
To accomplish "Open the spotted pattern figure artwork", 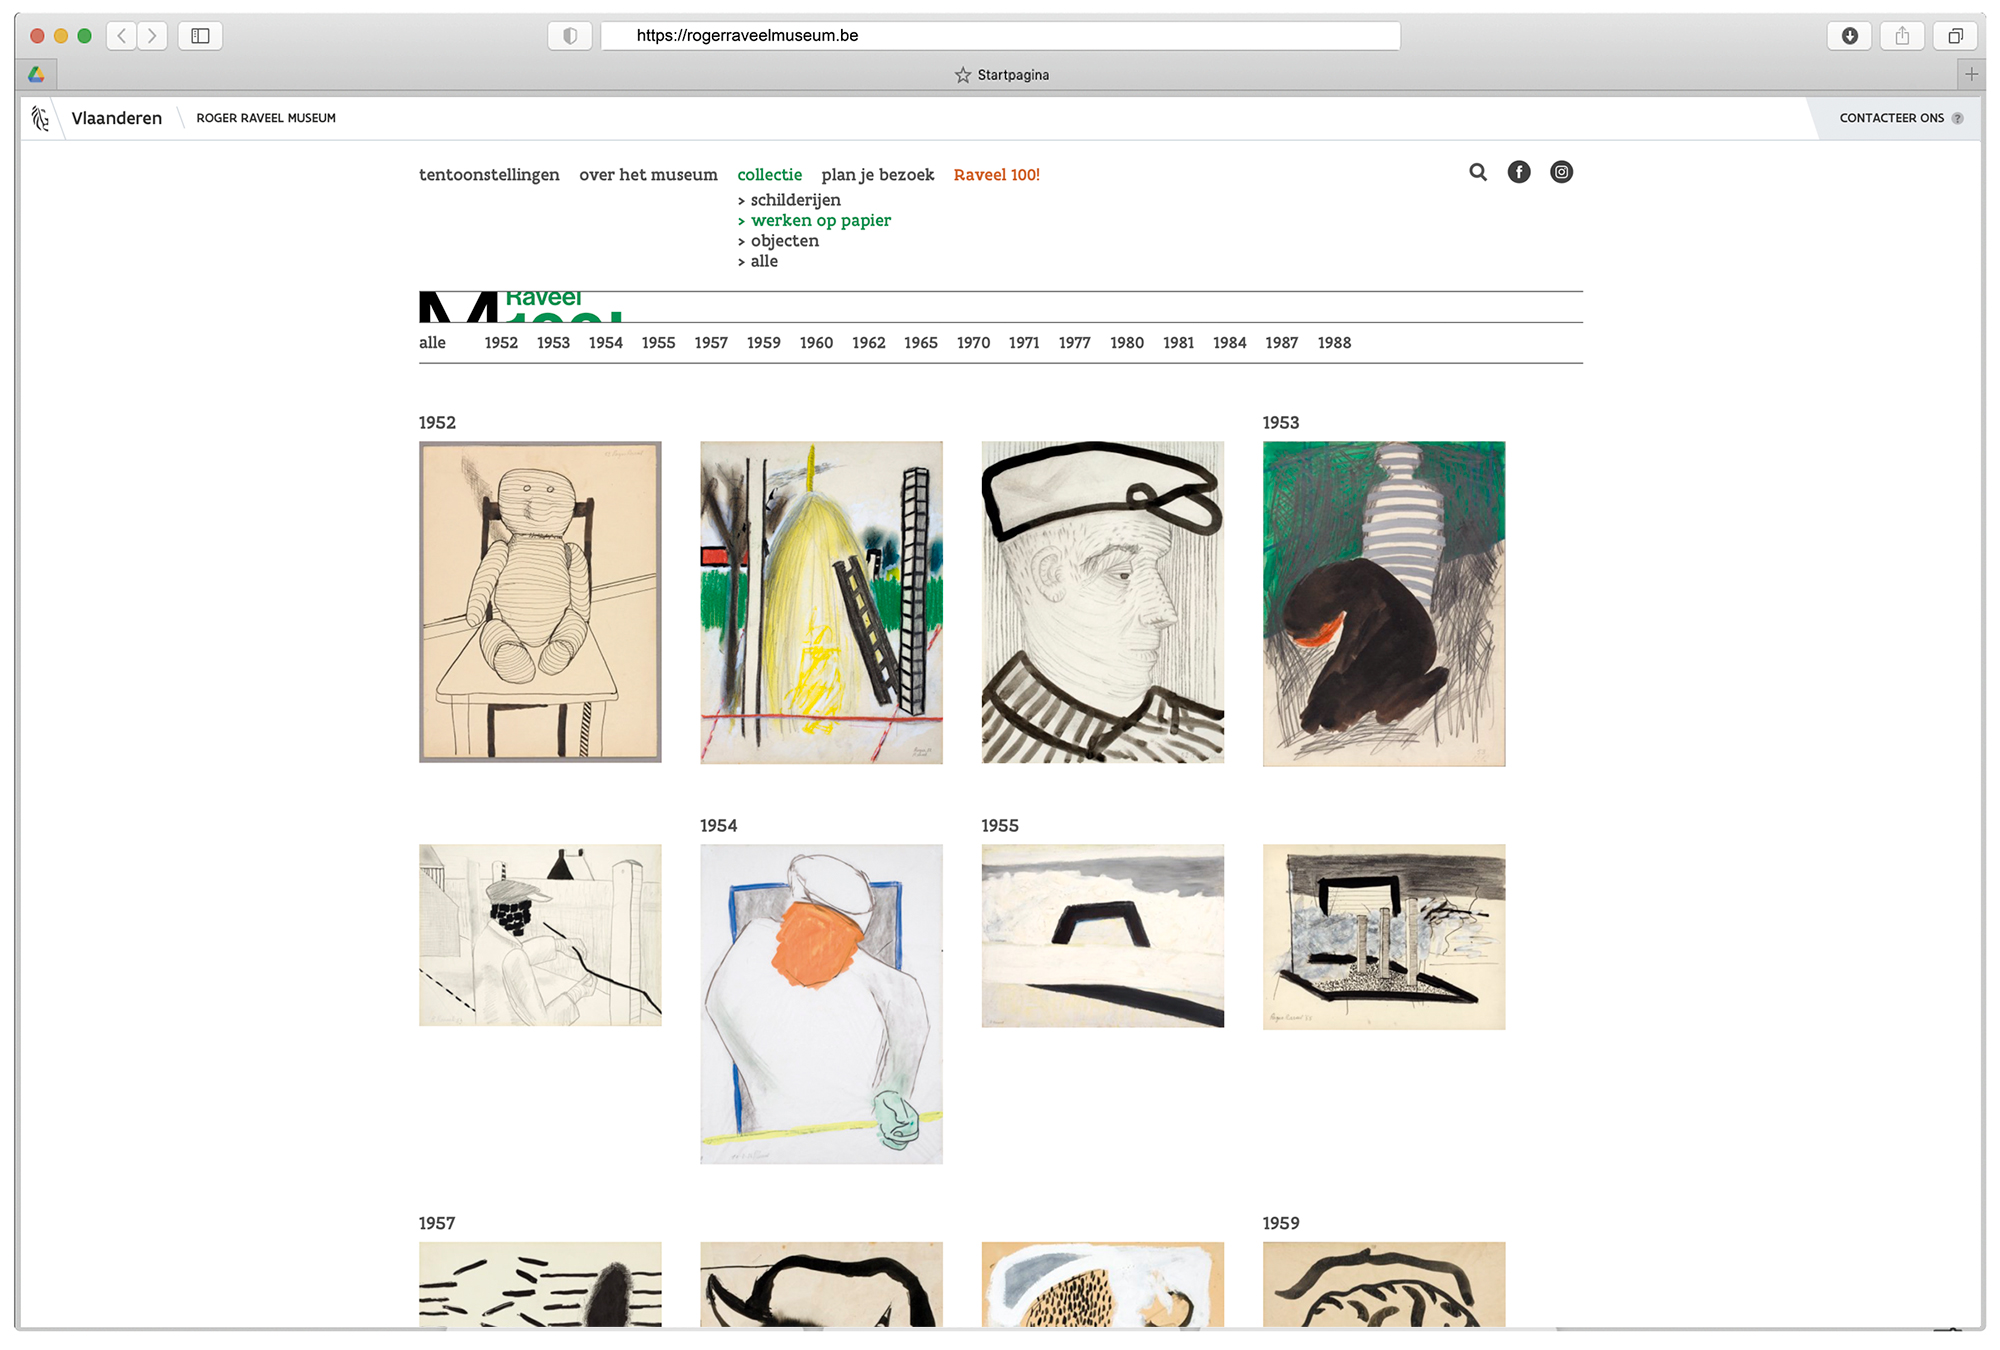I will [1102, 1284].
